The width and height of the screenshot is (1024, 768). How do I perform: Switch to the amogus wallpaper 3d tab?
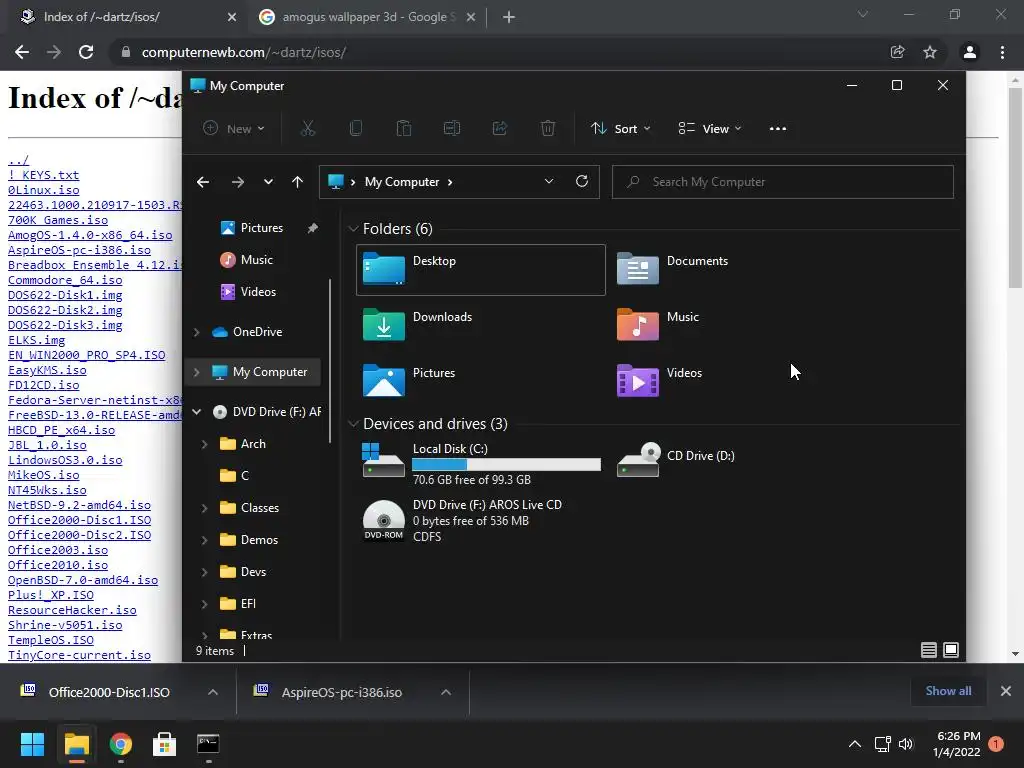[366, 17]
